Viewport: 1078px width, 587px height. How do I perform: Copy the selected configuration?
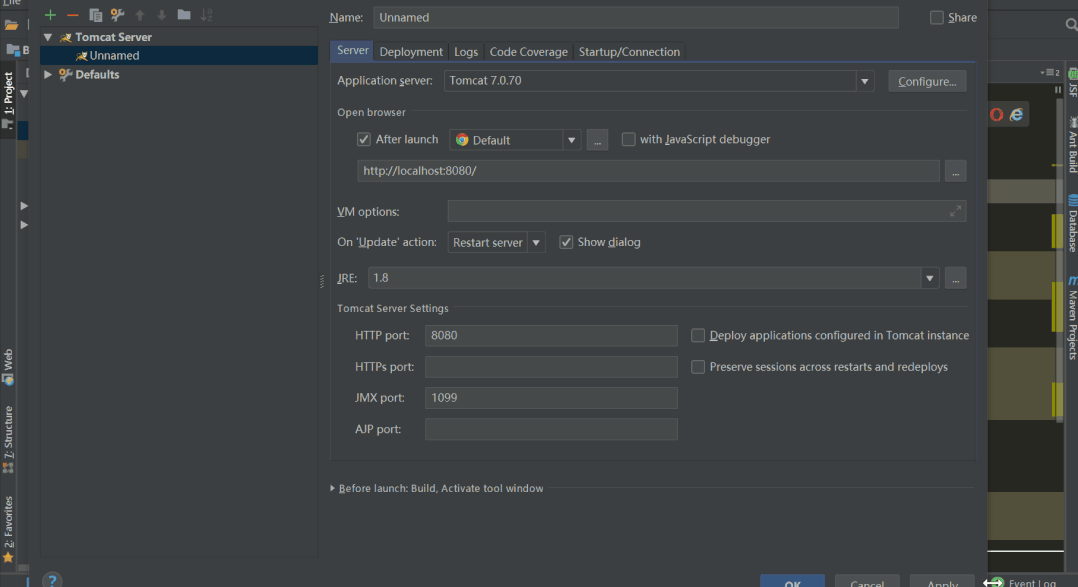pos(96,15)
